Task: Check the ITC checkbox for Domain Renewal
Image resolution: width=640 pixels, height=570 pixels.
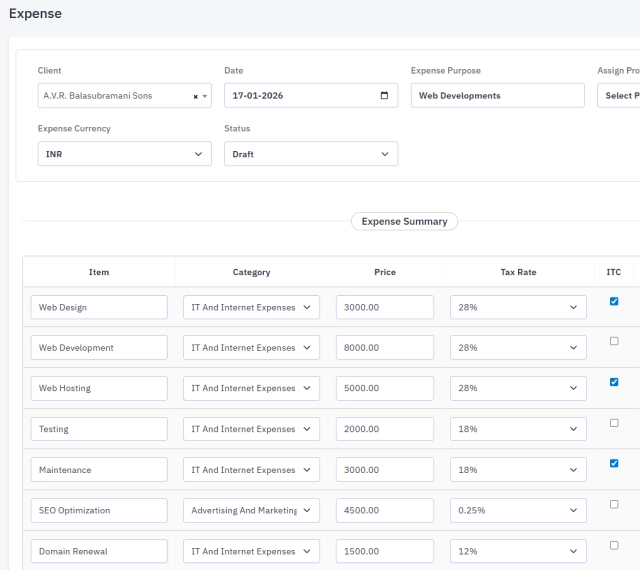Action: pos(614,545)
